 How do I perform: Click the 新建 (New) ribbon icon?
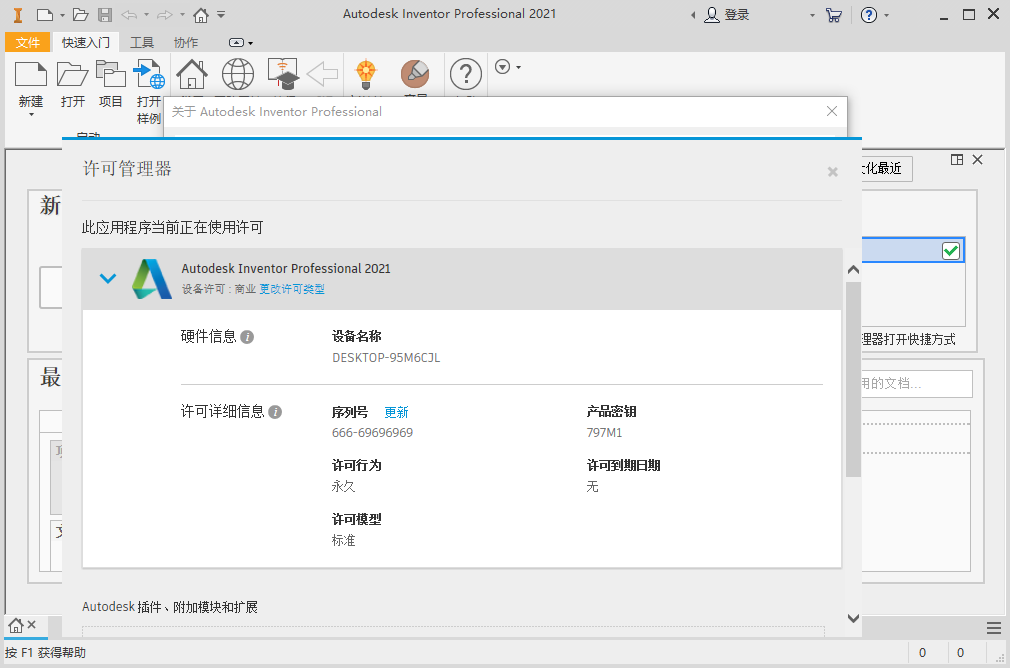tap(31, 75)
